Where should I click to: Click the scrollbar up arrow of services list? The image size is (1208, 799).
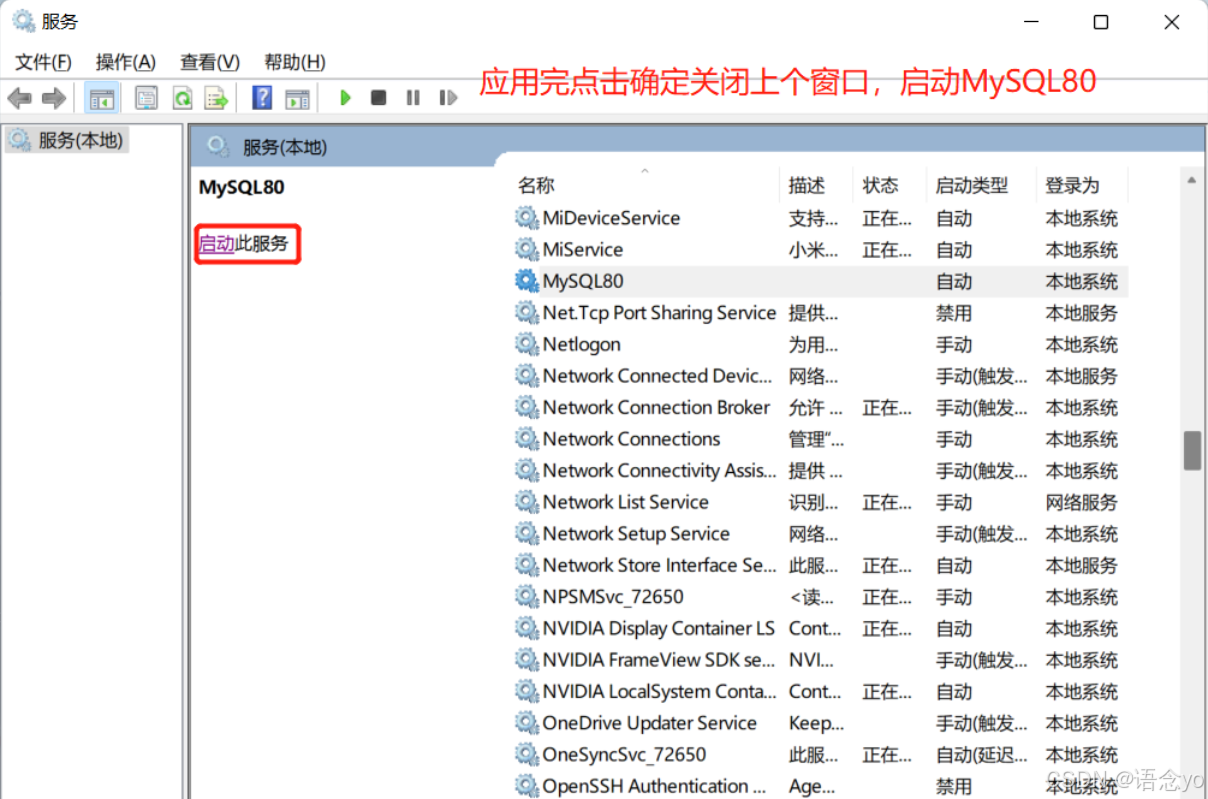click(x=1192, y=180)
